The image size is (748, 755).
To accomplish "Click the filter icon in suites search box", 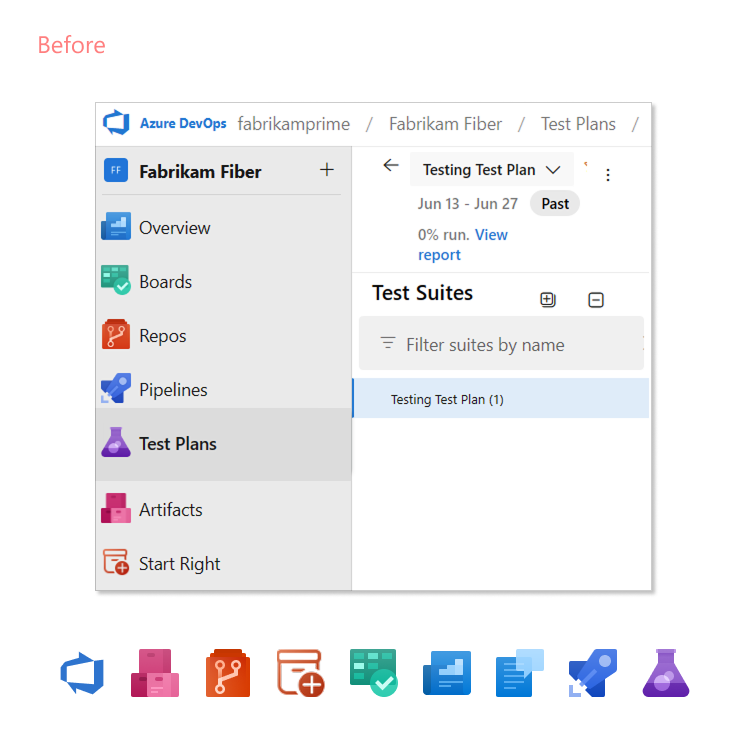I will click(388, 343).
